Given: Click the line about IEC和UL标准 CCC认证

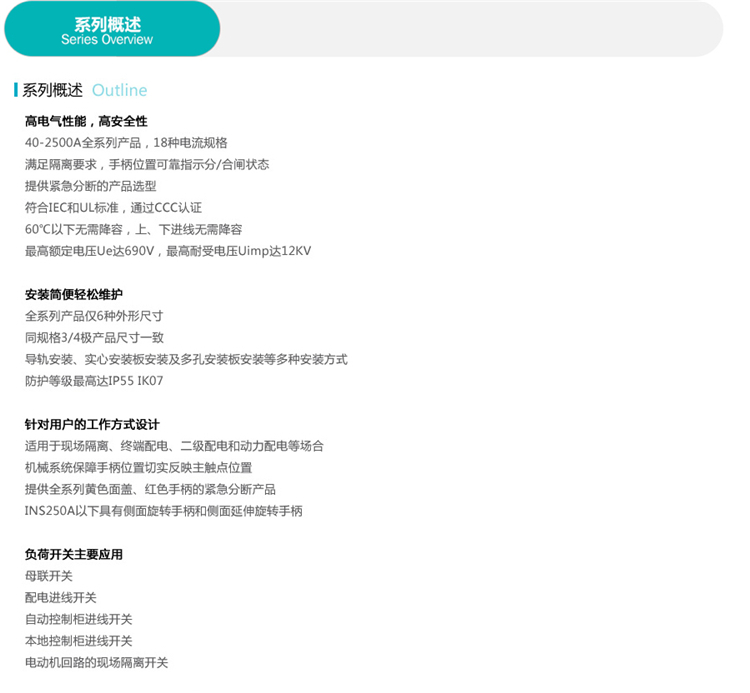Looking at the screenshot, I should pyautogui.click(x=113, y=208).
